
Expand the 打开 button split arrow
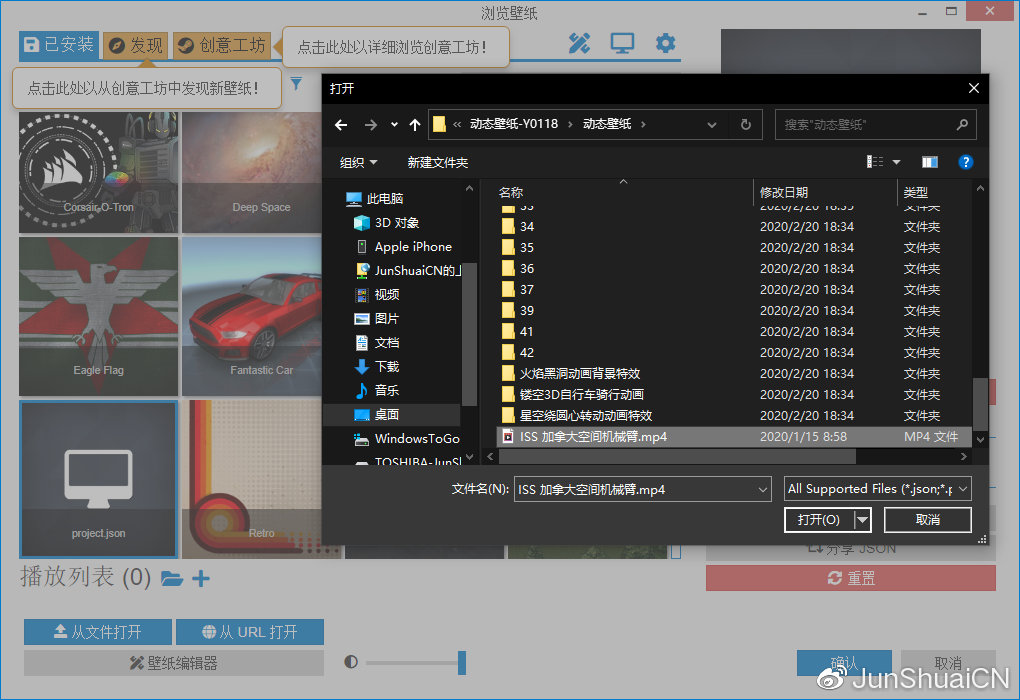coord(863,520)
